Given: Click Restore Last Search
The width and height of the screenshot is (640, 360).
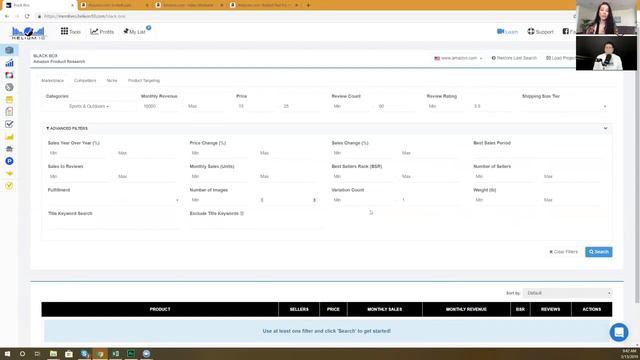Looking at the screenshot, I should point(514,58).
